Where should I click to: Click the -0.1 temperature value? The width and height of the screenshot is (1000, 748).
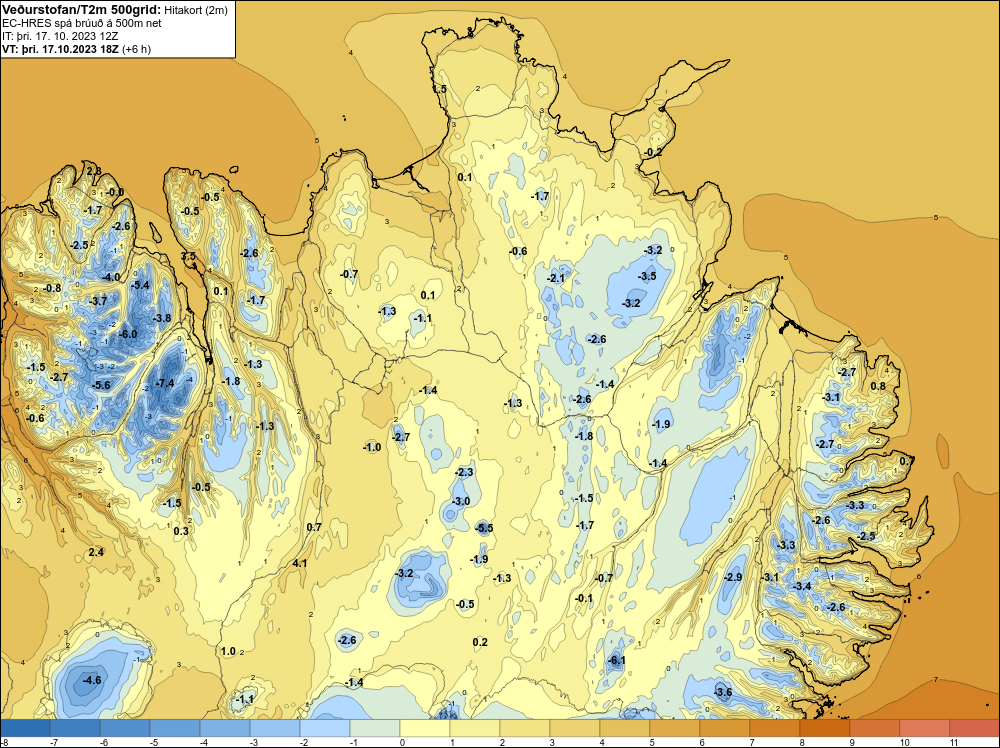coord(584,598)
